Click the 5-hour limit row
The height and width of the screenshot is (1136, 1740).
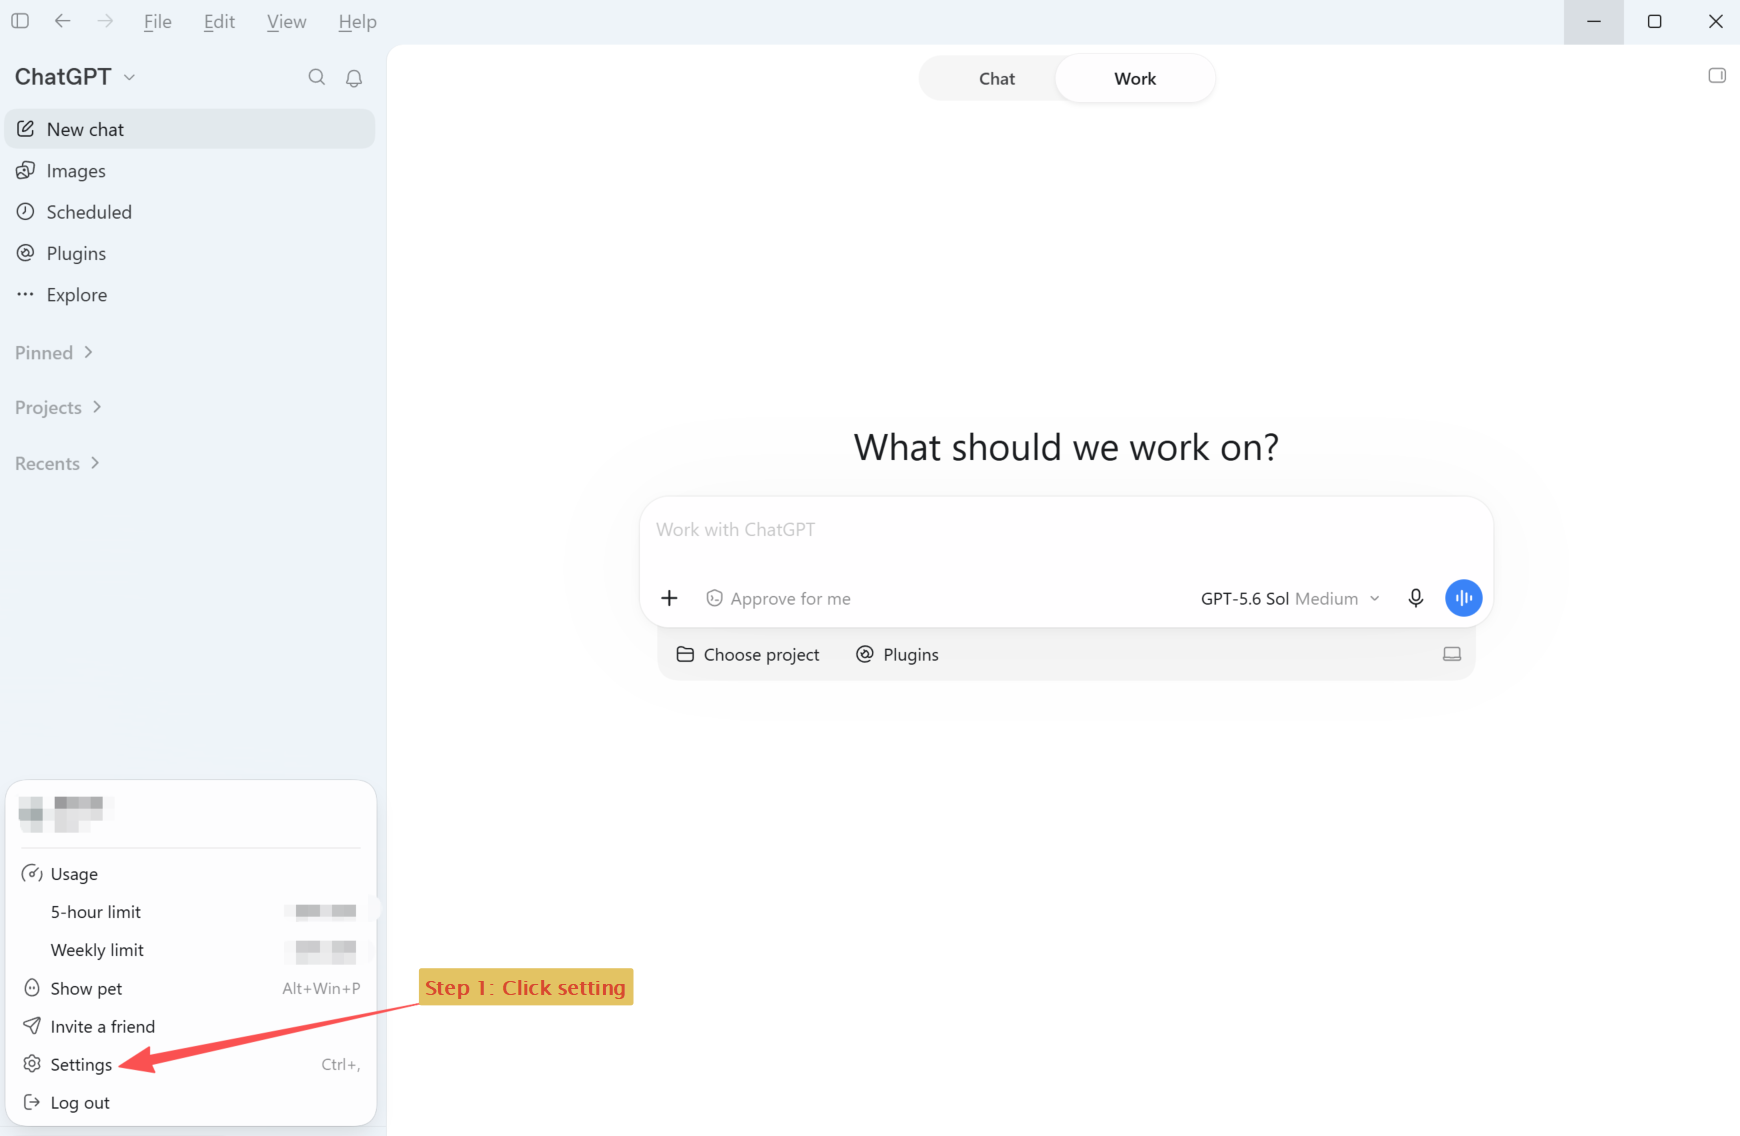pos(190,912)
